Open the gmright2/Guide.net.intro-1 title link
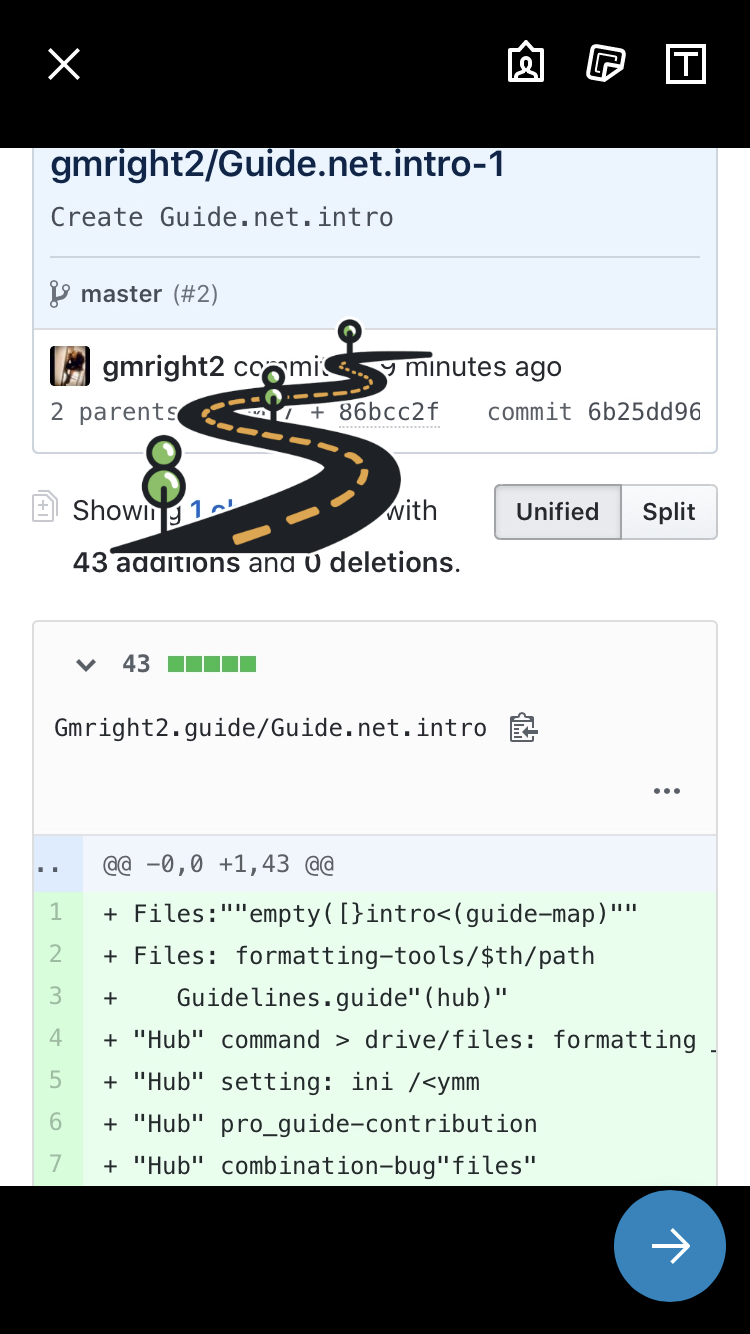 277,163
